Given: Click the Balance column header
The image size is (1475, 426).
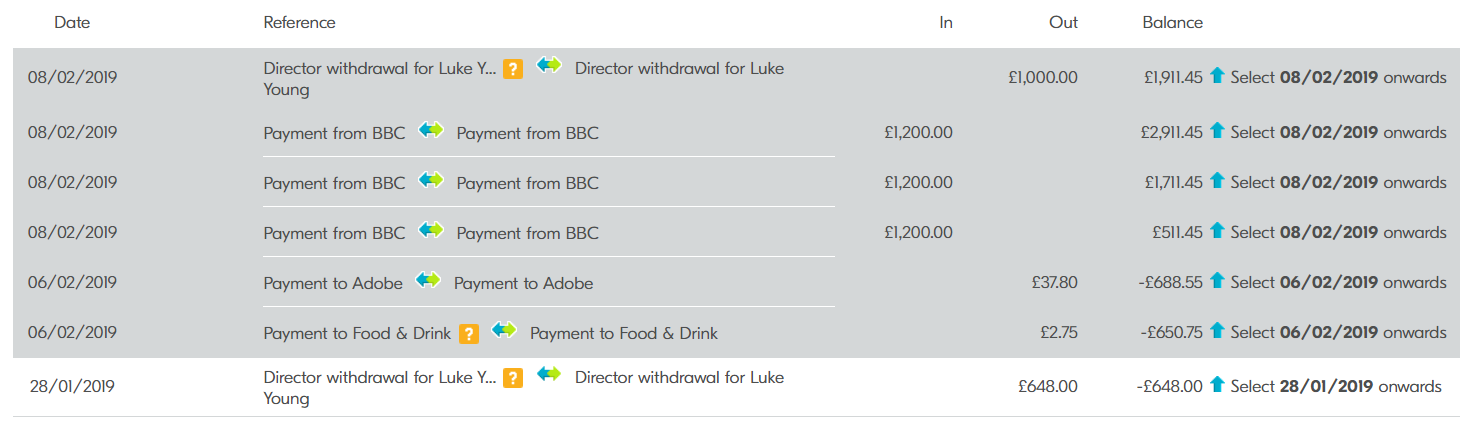Looking at the screenshot, I should click(1172, 22).
